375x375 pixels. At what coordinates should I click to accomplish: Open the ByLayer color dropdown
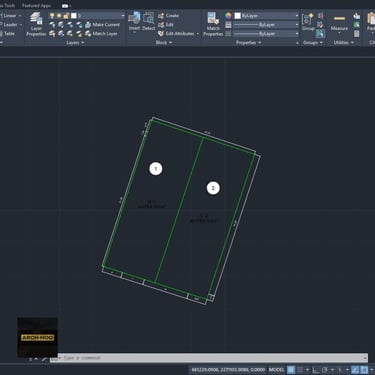tap(266, 16)
